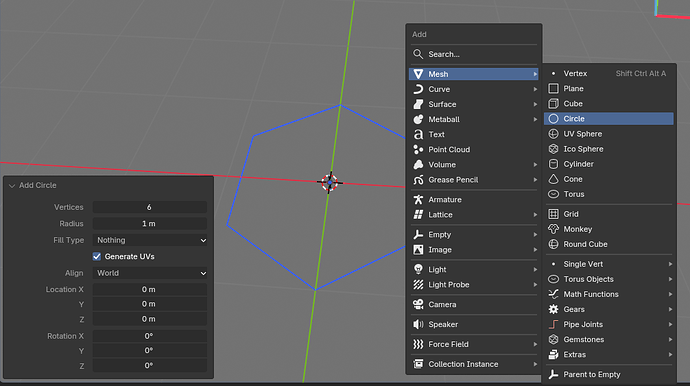Image resolution: width=690 pixels, height=386 pixels.
Task: Toggle the Generate UVs checkbox
Action: point(97,257)
